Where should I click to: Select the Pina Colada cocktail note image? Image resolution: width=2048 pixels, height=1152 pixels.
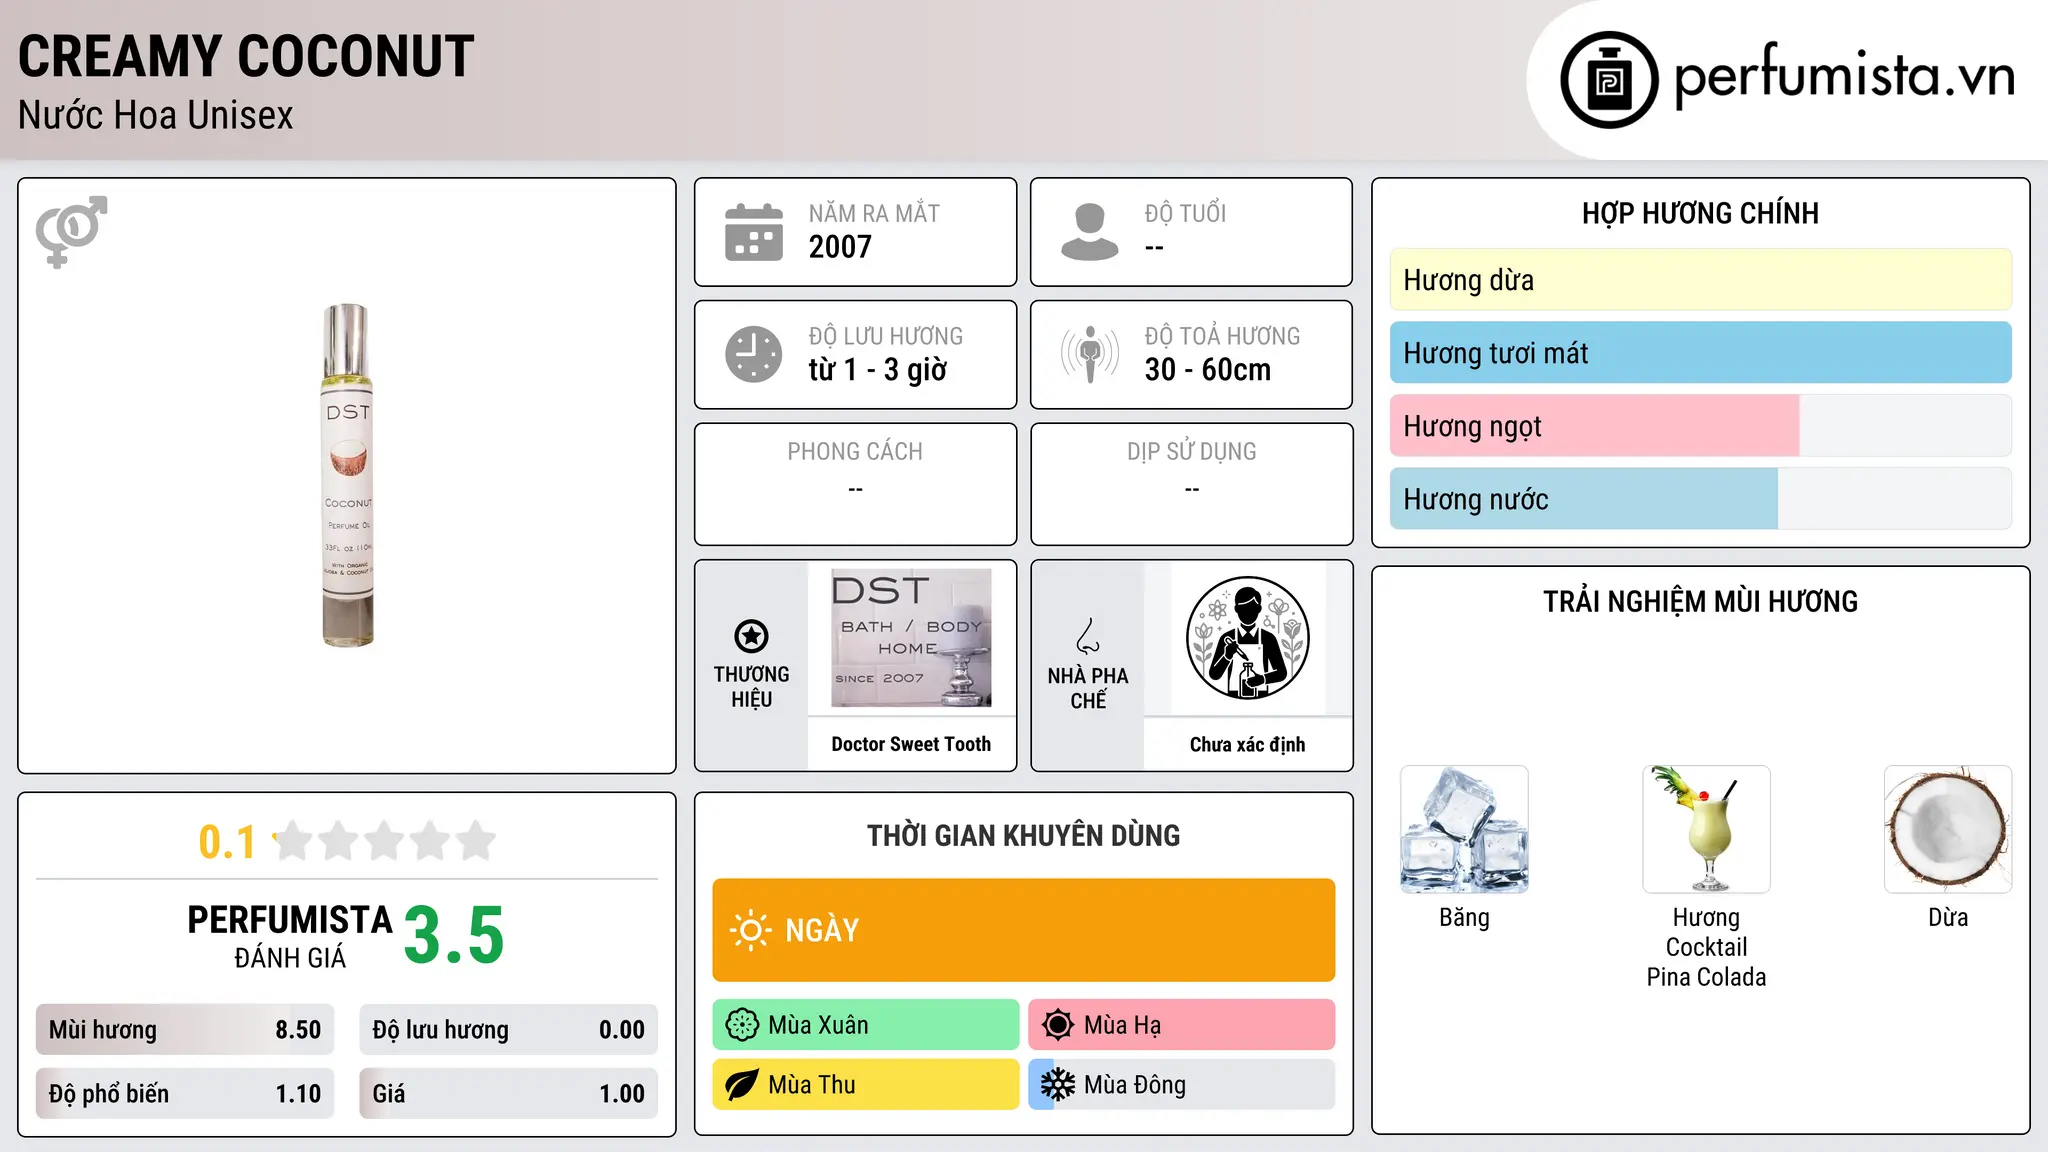coord(1706,829)
